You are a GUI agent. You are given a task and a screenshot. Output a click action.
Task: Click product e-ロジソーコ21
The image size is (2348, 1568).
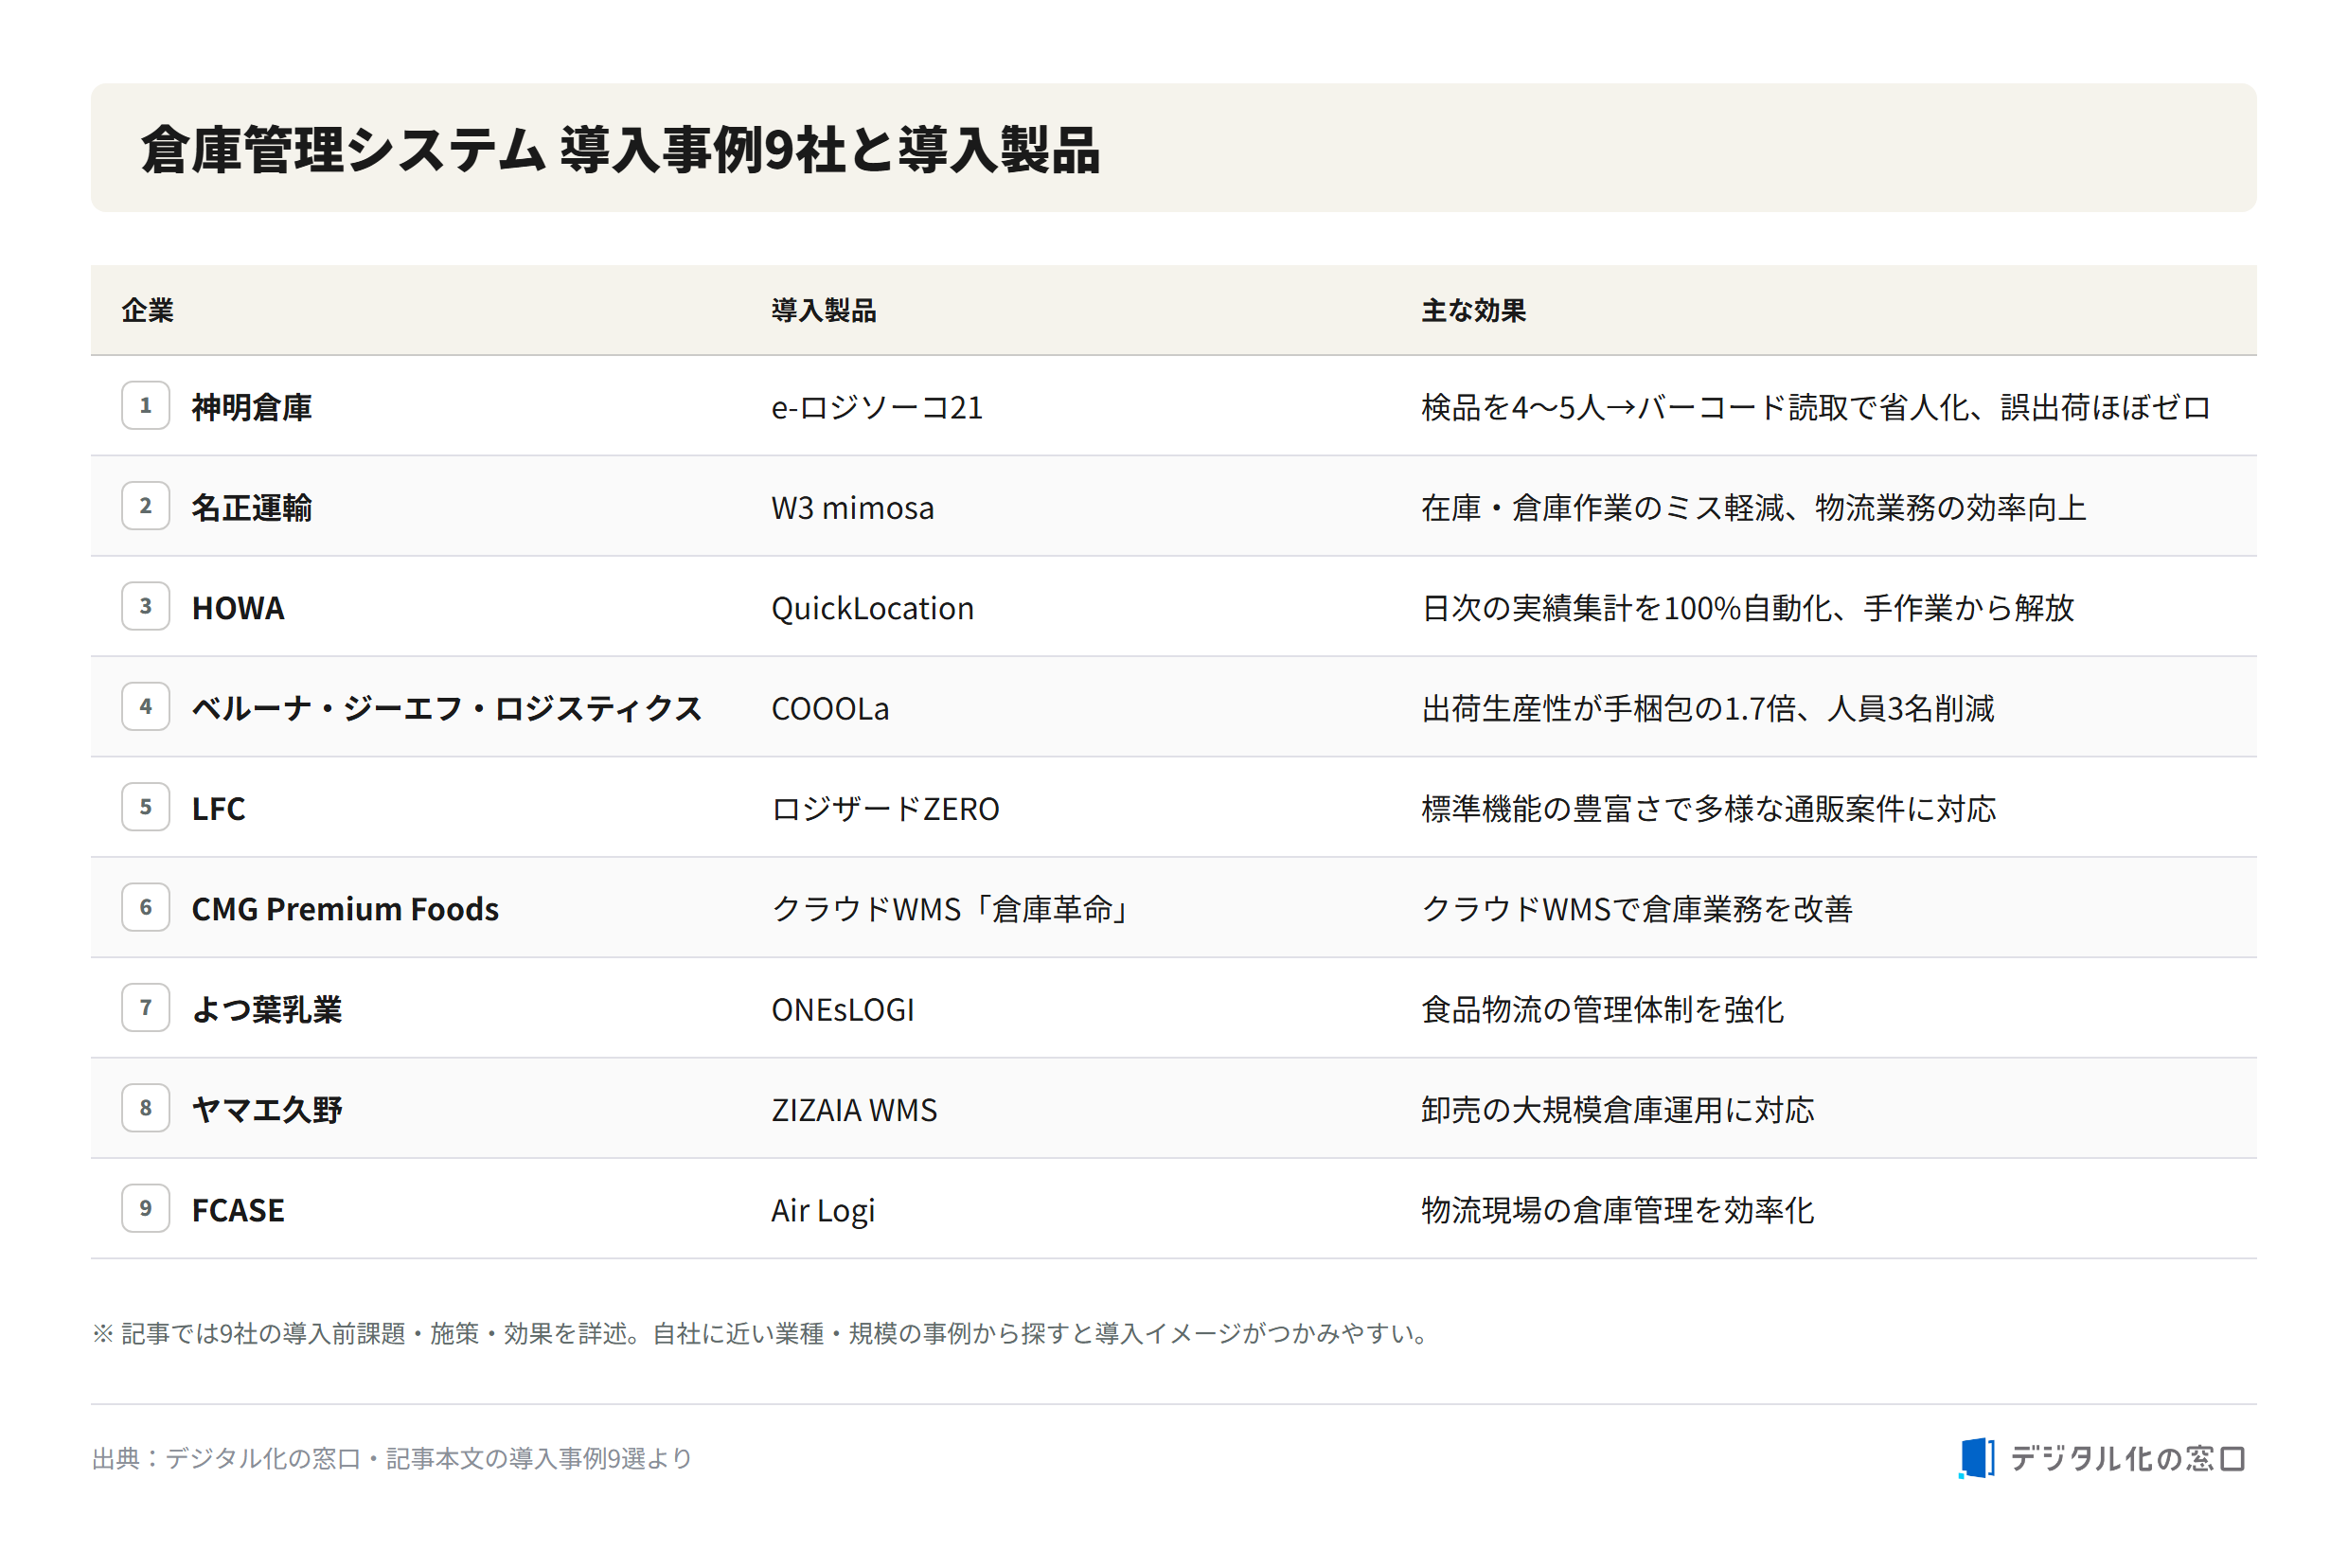pos(877,407)
